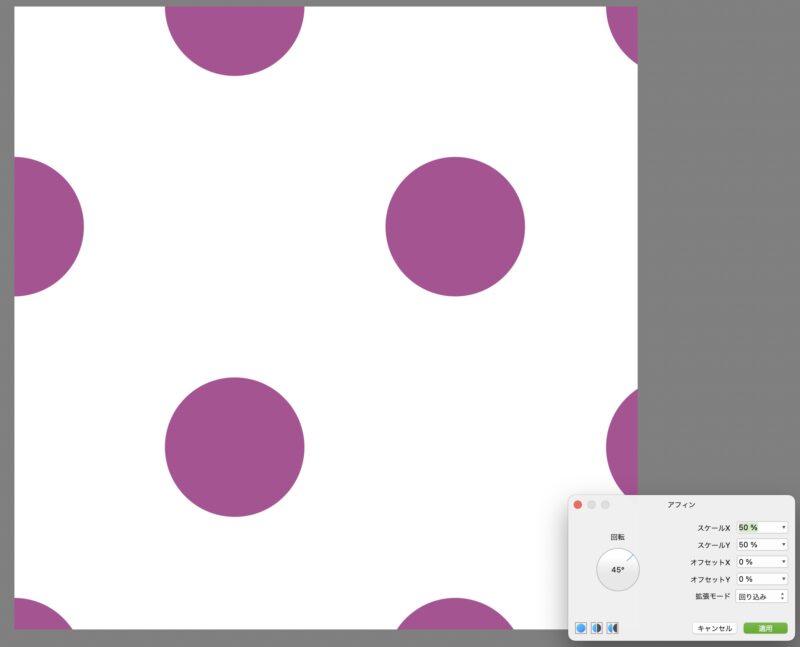The image size is (800, 647).
Task: Click the 拡張モード label
Action: tap(713, 596)
